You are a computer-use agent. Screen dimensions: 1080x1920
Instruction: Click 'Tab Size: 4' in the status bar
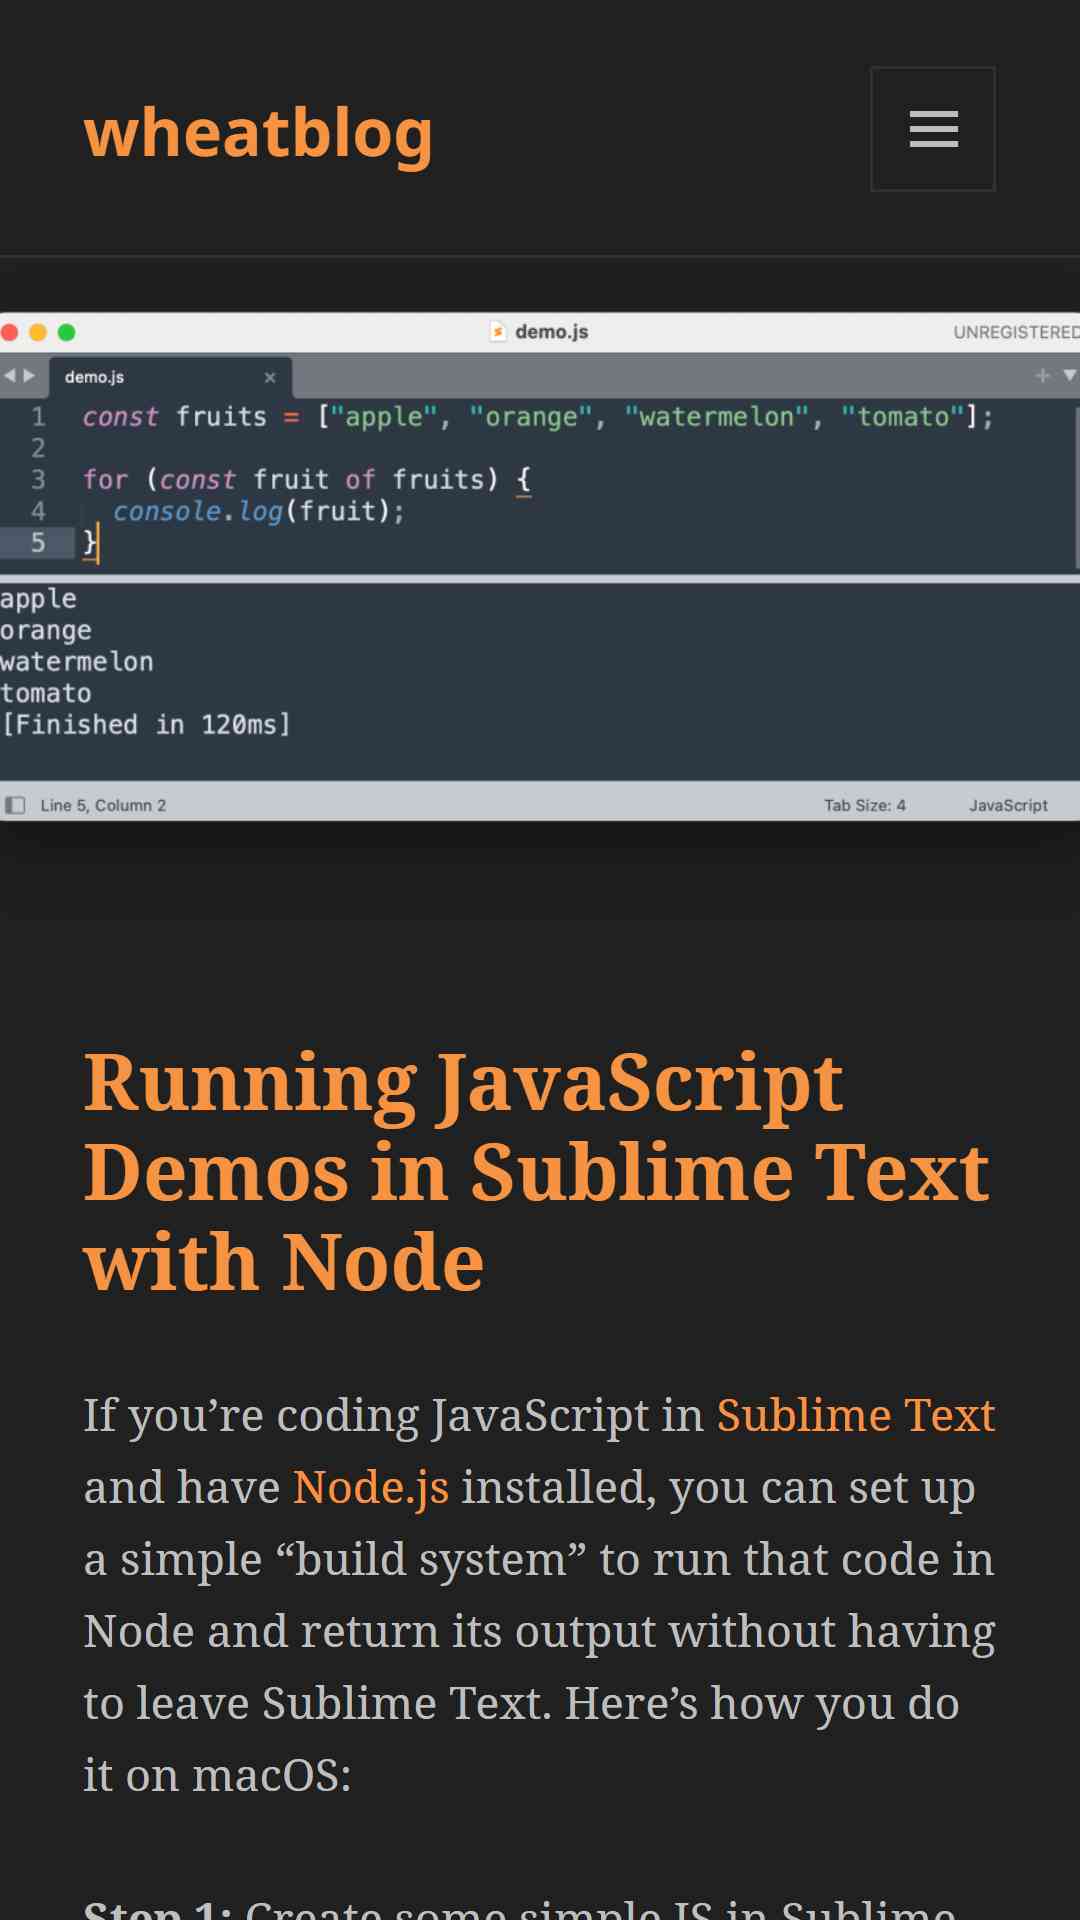[865, 805]
